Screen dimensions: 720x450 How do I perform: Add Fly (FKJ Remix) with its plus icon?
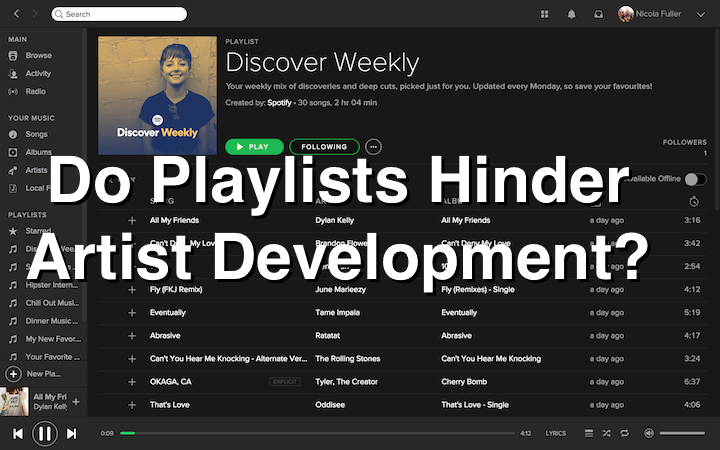132,290
